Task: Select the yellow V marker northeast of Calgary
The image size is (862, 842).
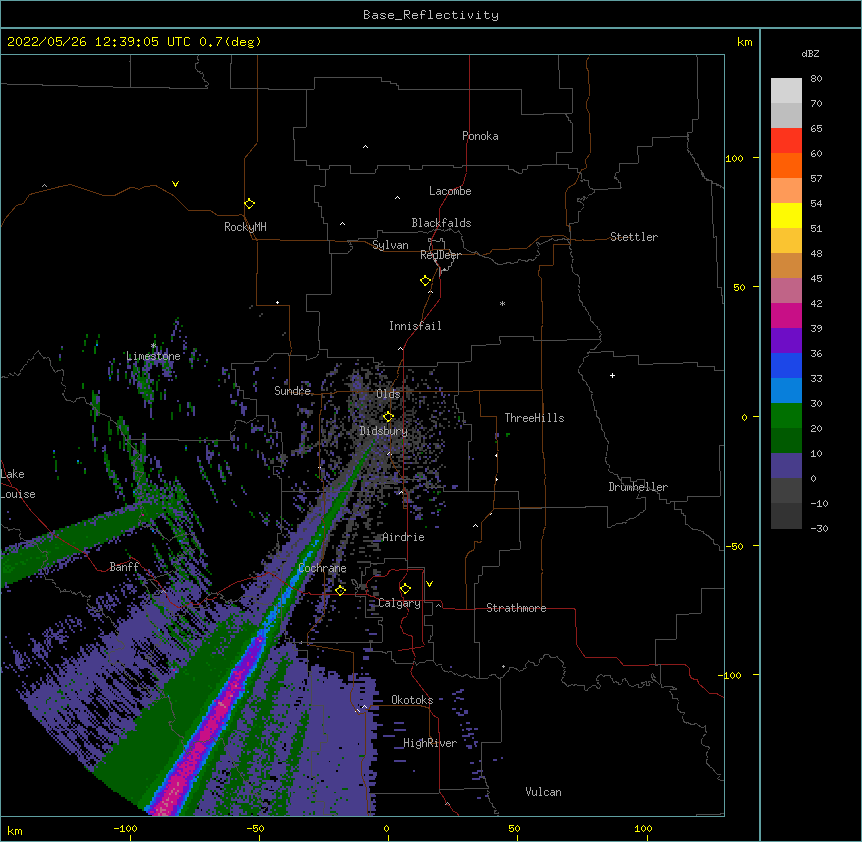Action: point(429,584)
